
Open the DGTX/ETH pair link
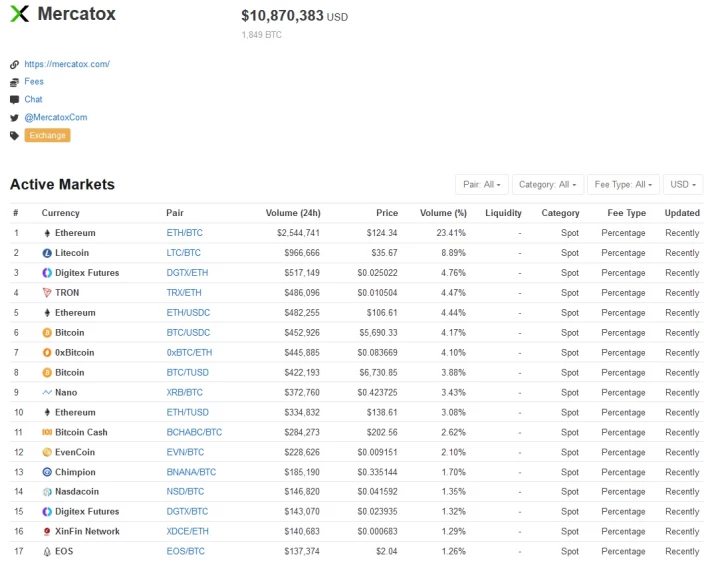click(x=187, y=273)
